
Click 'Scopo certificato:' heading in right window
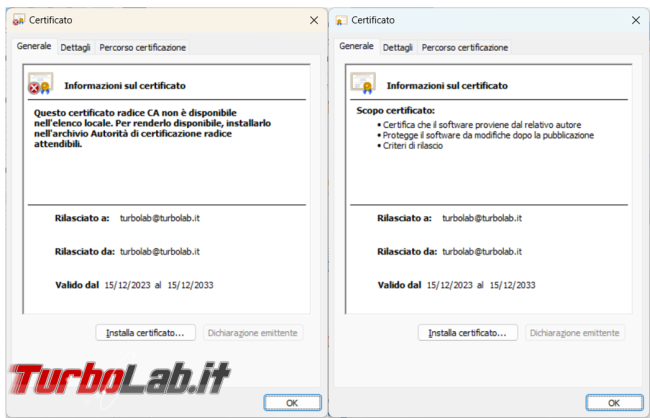[x=395, y=111]
